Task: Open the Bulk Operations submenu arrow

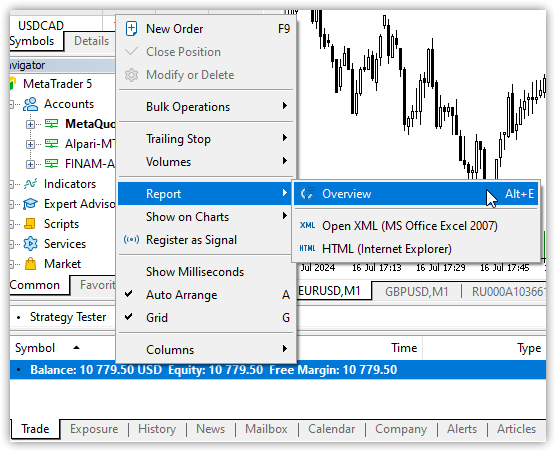Action: (x=285, y=106)
